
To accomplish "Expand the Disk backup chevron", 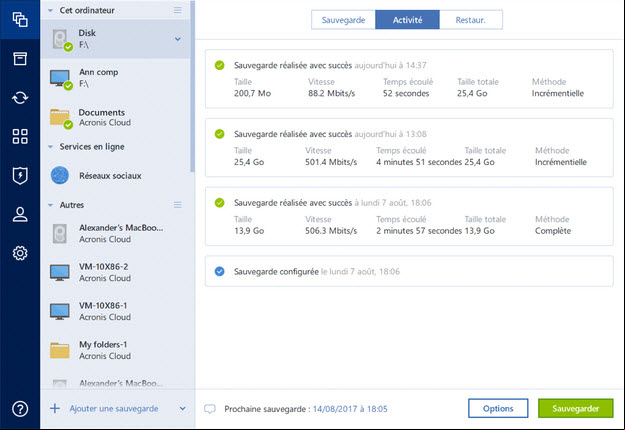I will [x=178, y=39].
